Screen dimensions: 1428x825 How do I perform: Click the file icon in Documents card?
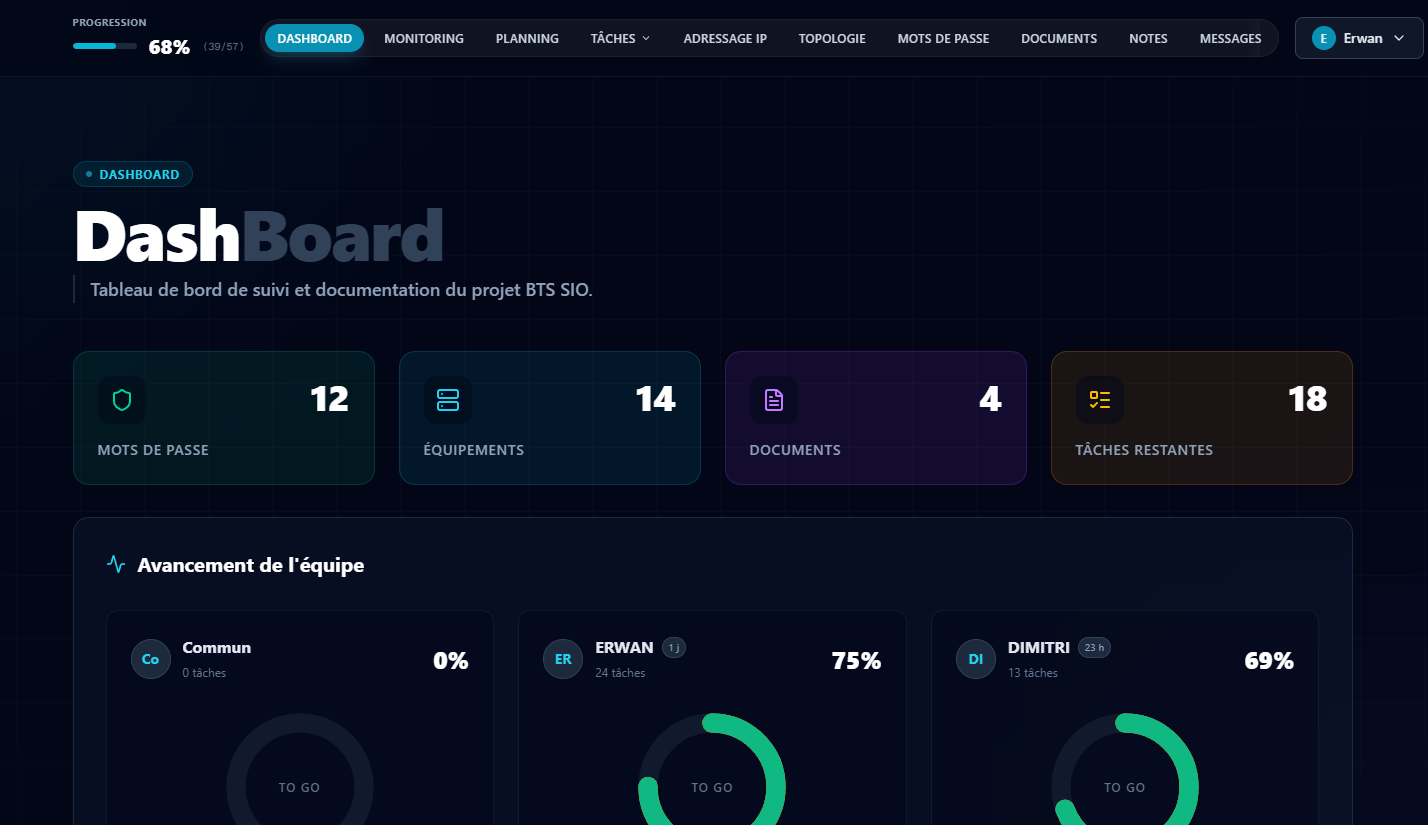(x=774, y=400)
